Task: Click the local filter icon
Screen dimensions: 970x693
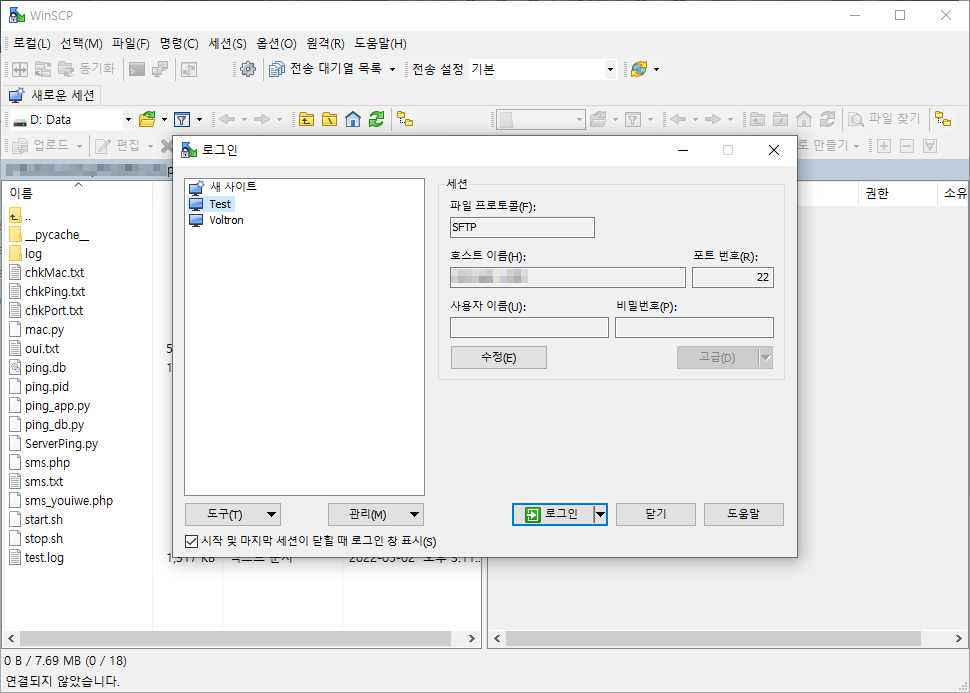Action: 181,119
